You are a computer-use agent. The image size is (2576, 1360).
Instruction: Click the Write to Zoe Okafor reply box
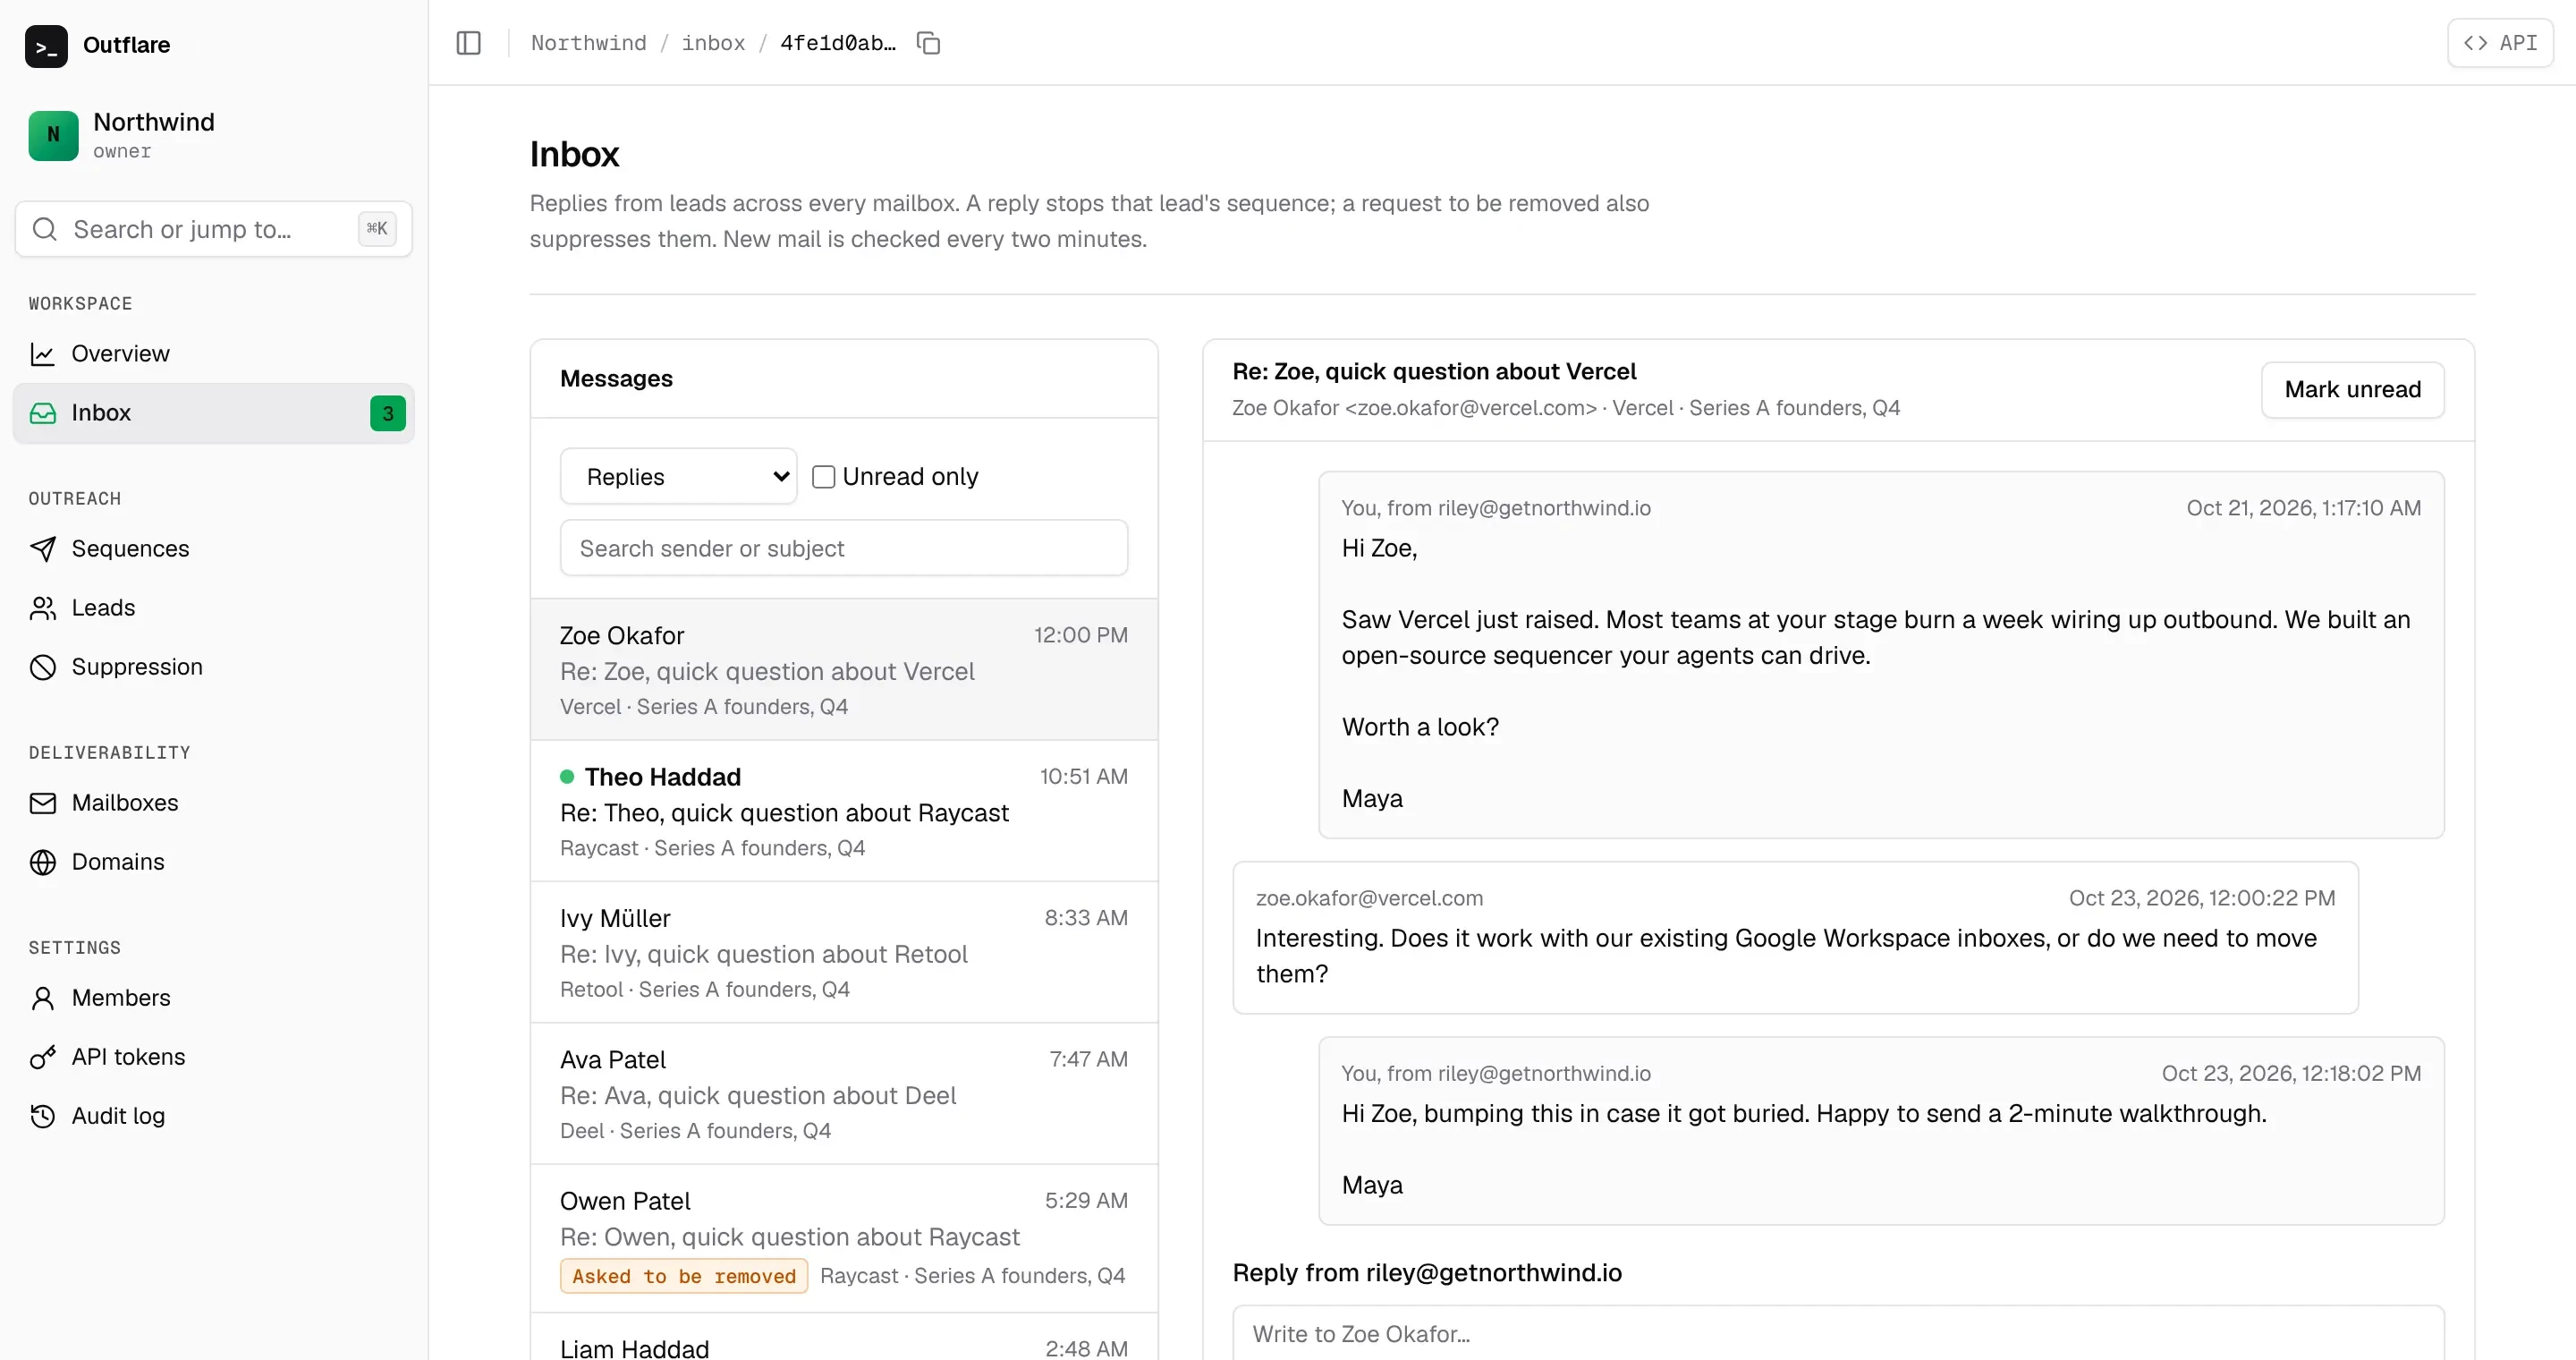tap(1838, 1333)
